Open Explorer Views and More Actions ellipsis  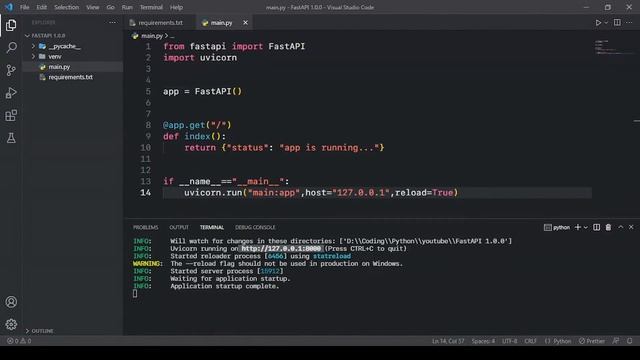coord(112,23)
